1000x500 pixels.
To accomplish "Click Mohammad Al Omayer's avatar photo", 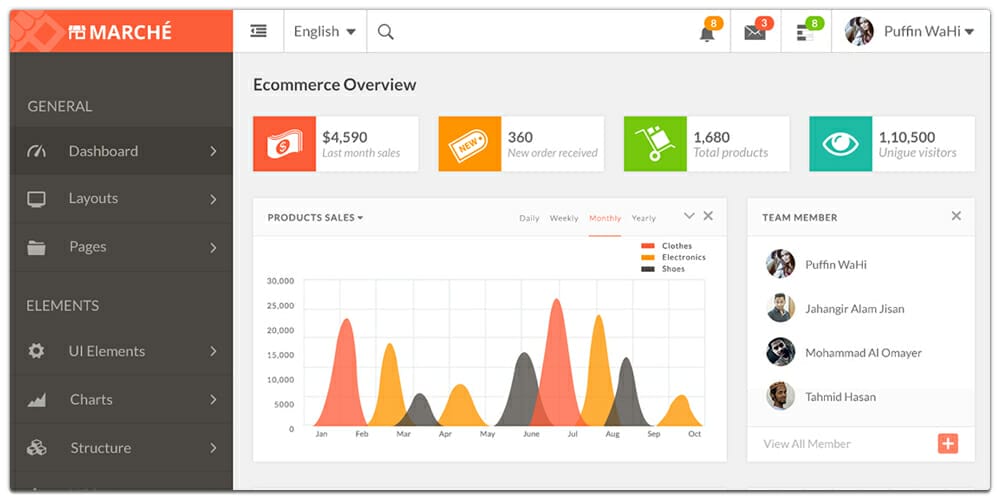I will (x=781, y=352).
